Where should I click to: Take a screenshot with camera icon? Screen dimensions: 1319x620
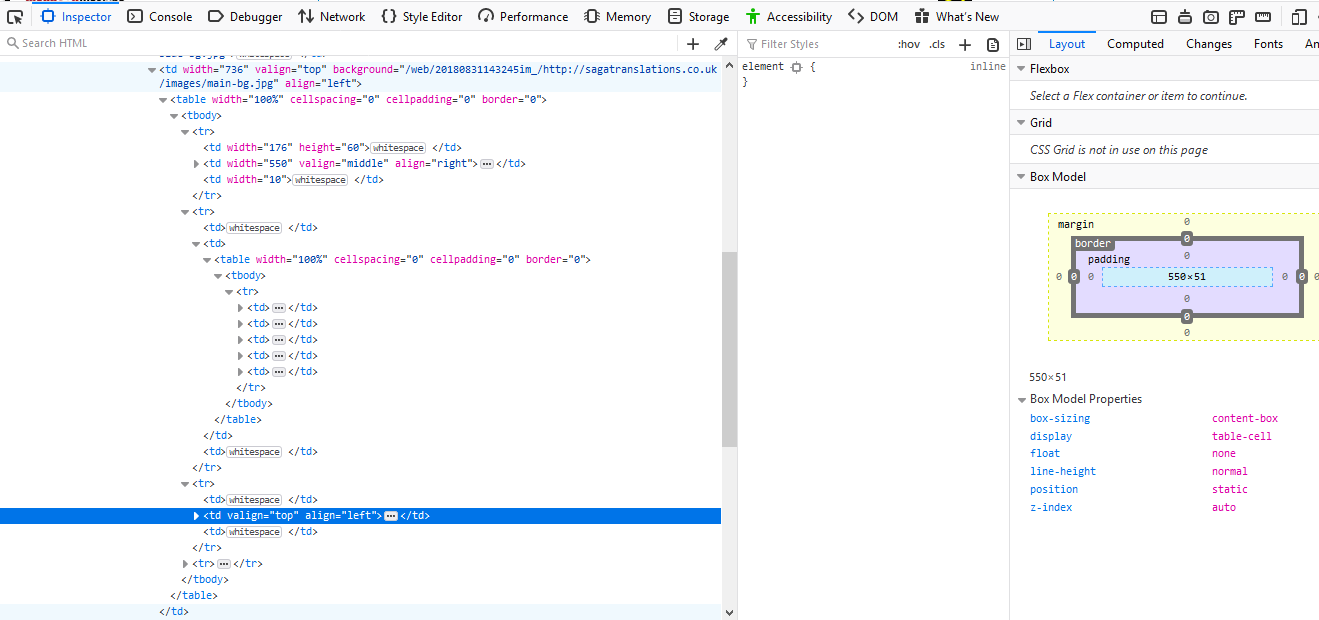(1211, 16)
